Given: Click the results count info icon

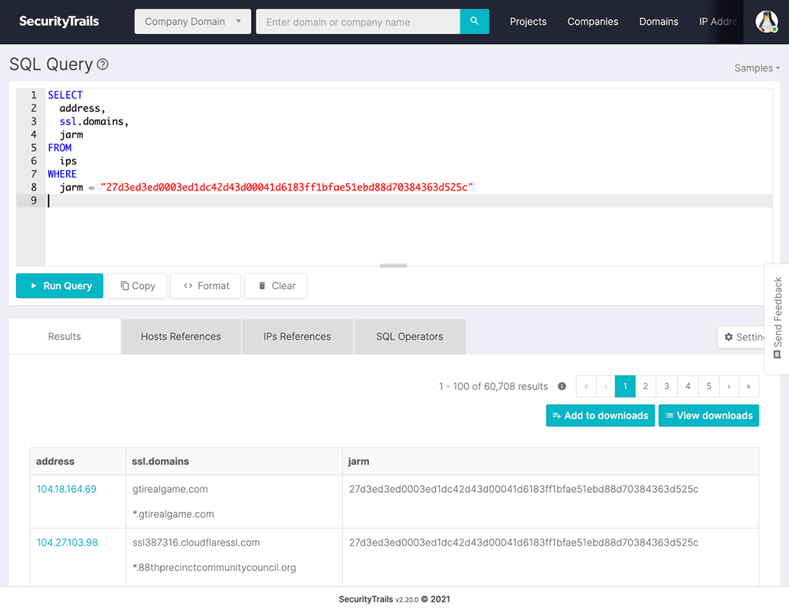Looking at the screenshot, I should tap(562, 386).
